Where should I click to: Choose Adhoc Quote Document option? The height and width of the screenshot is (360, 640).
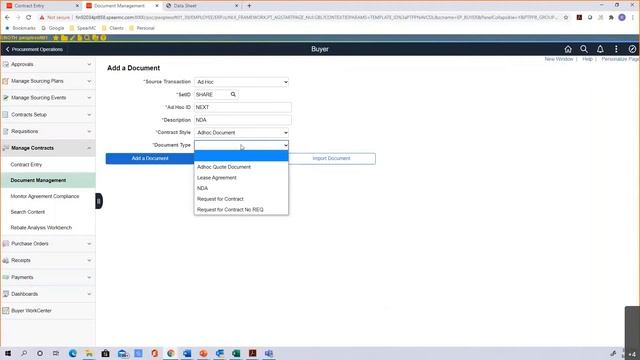click(241, 167)
